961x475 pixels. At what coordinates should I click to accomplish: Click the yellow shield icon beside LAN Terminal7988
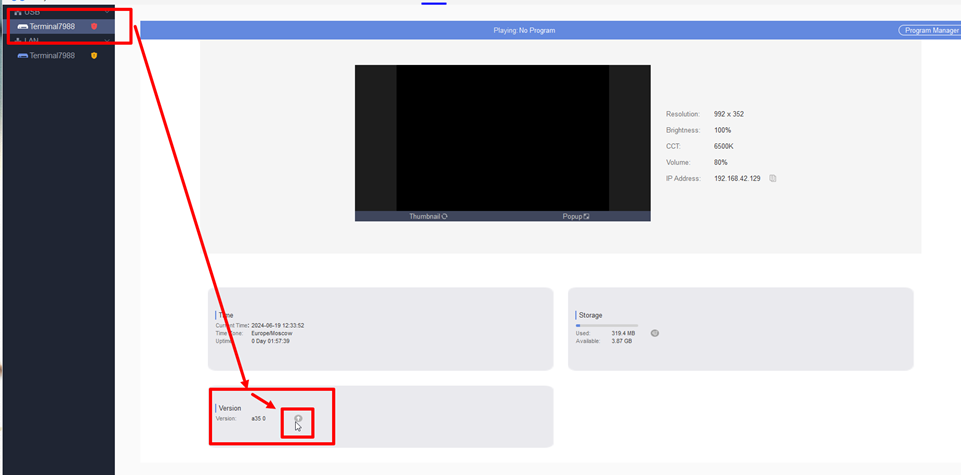pos(94,56)
